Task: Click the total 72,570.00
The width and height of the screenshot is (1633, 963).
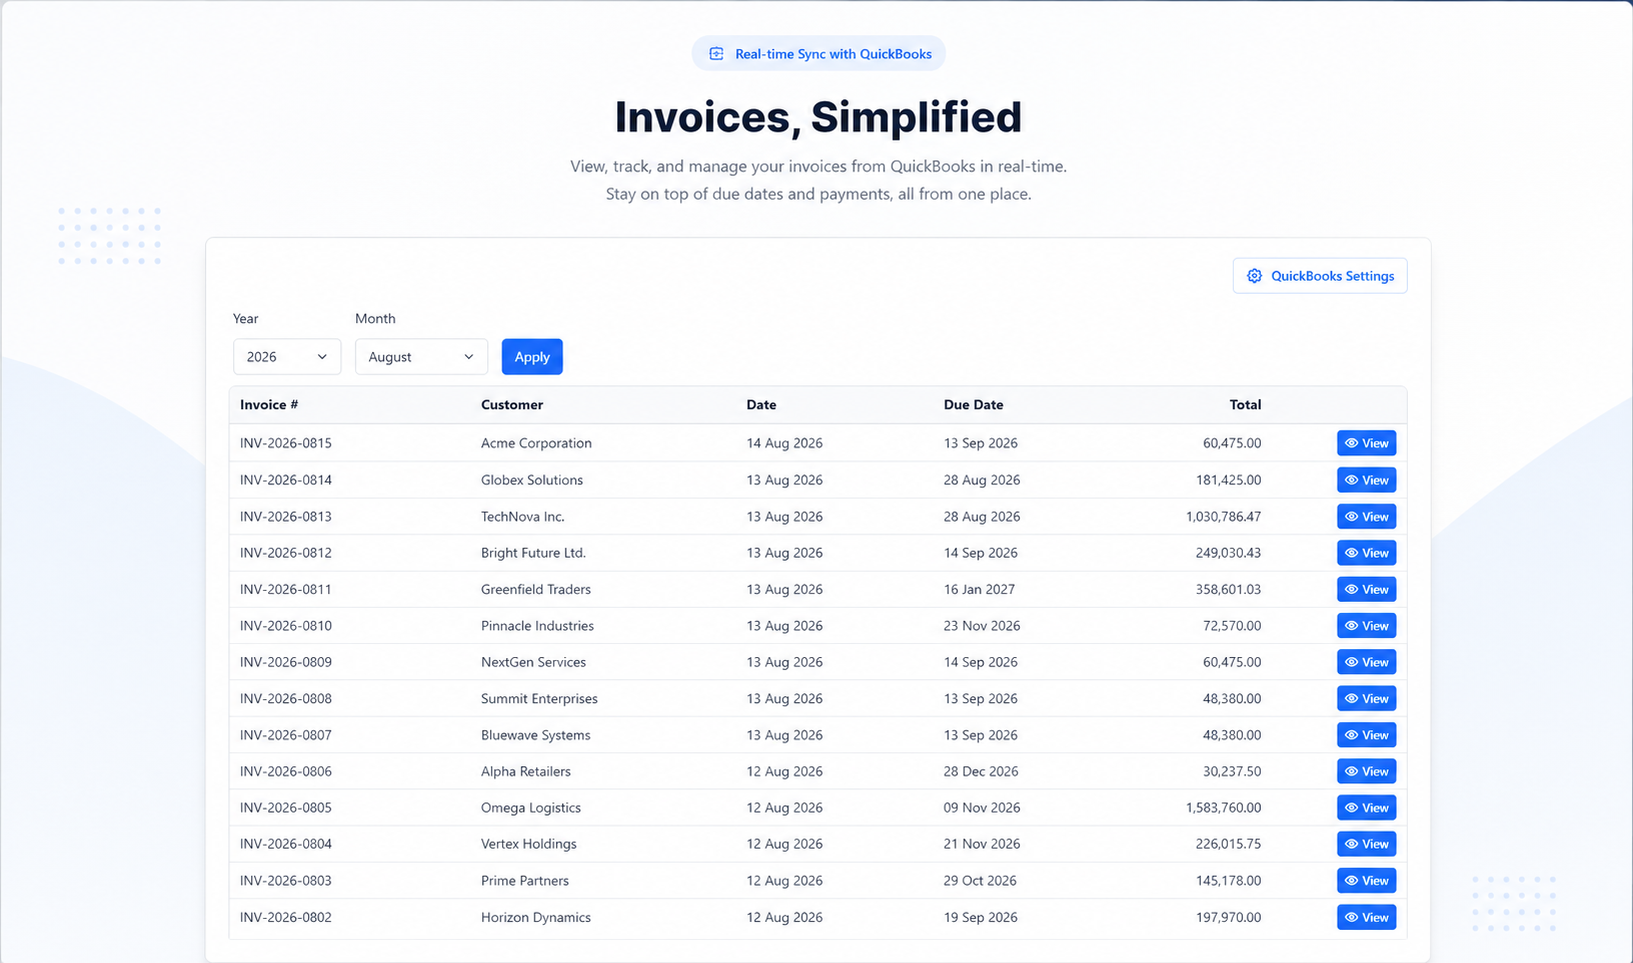Action: pyautogui.click(x=1232, y=626)
